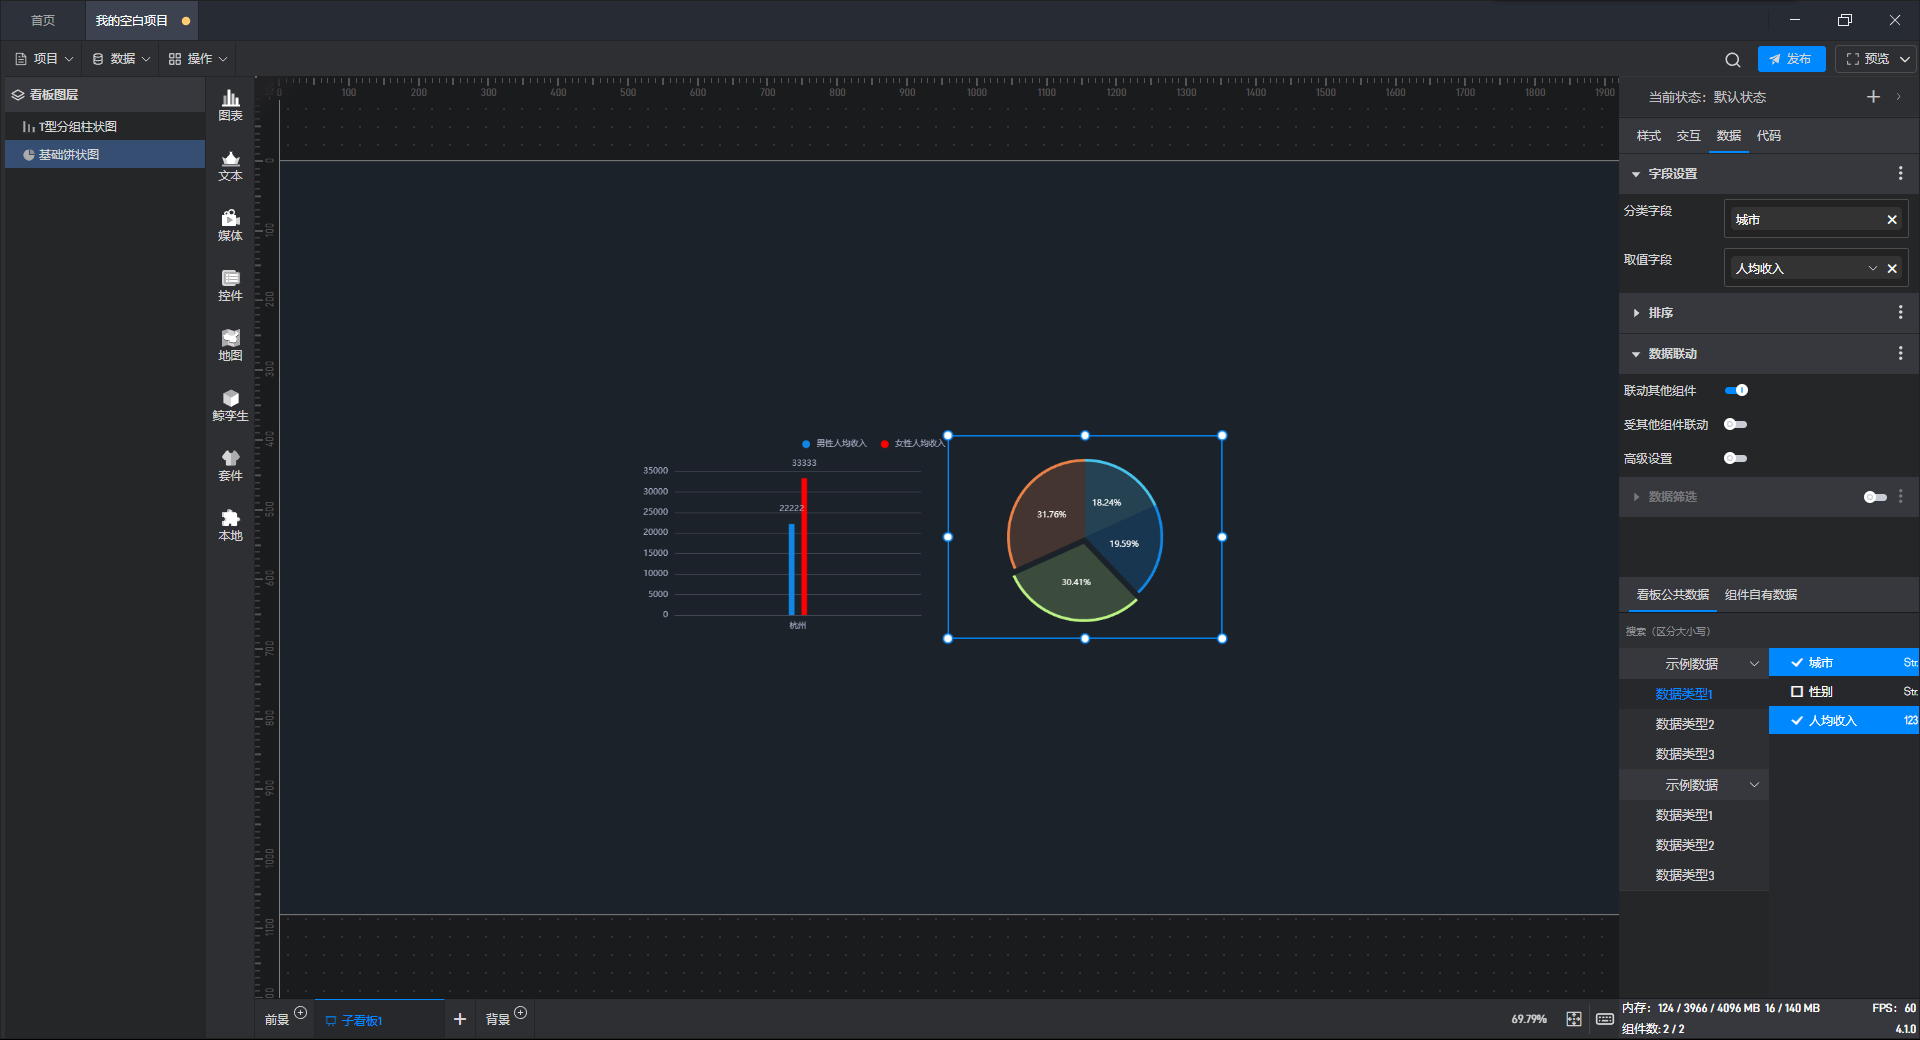Select the pie chart on canvas
The height and width of the screenshot is (1040, 1920).
pos(1085,539)
